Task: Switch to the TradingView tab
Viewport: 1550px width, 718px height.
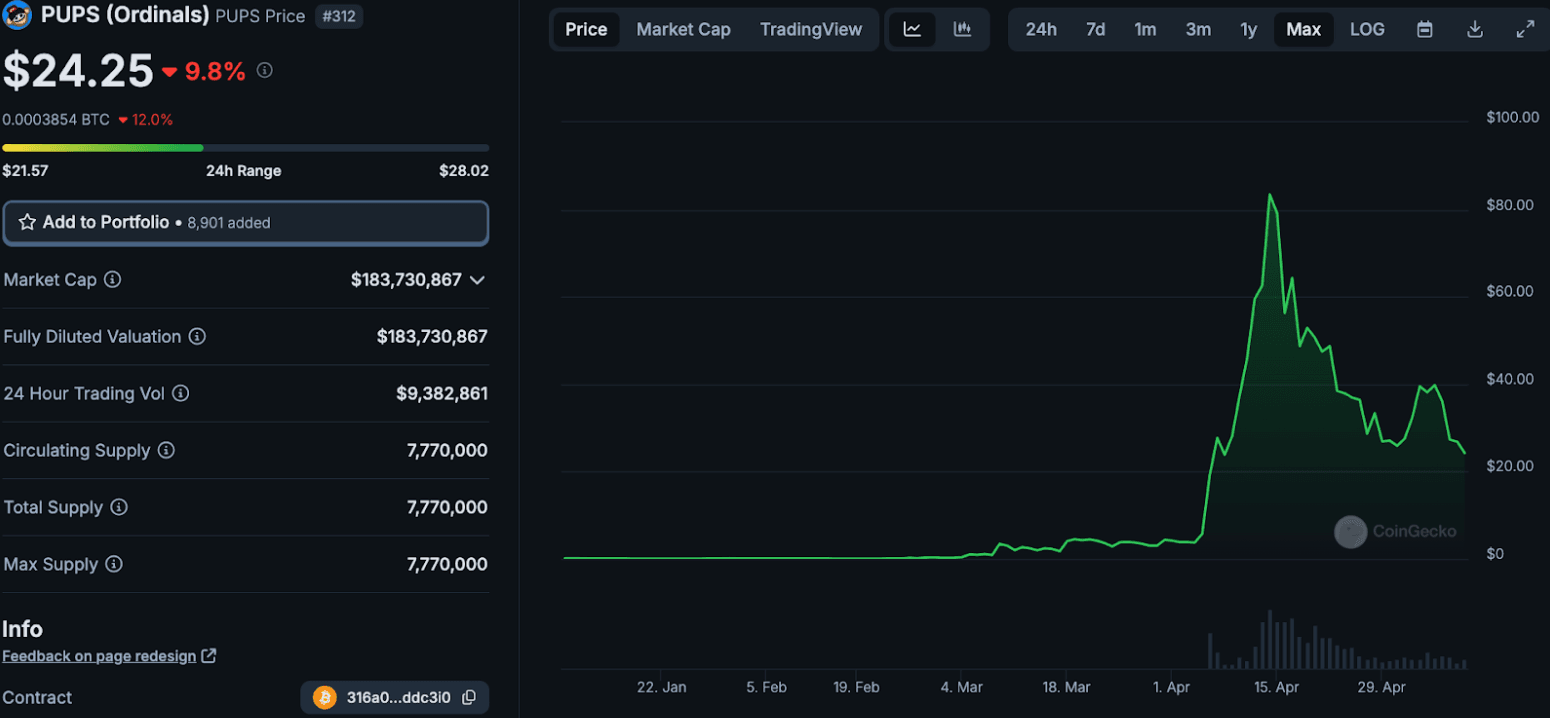Action: [x=810, y=29]
